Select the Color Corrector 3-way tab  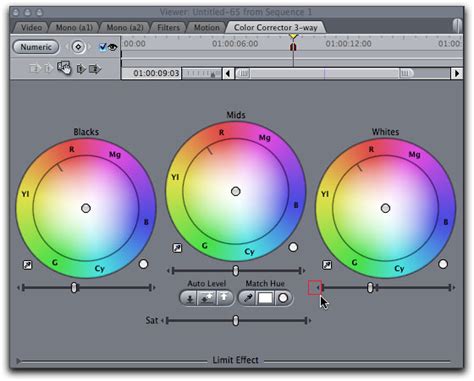276,28
